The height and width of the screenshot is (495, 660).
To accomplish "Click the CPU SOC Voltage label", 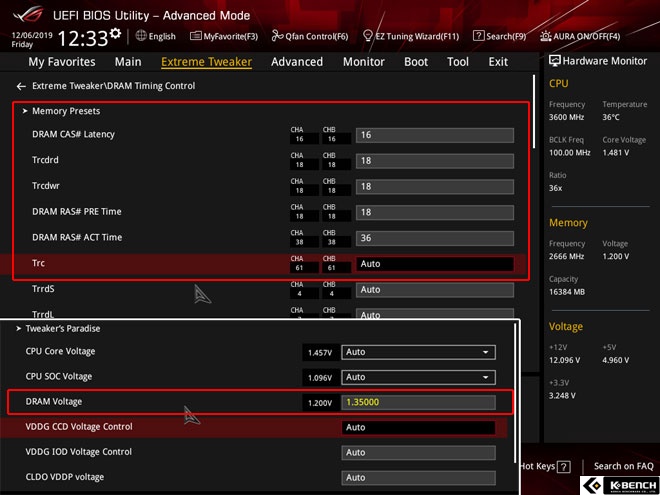I will pos(59,376).
